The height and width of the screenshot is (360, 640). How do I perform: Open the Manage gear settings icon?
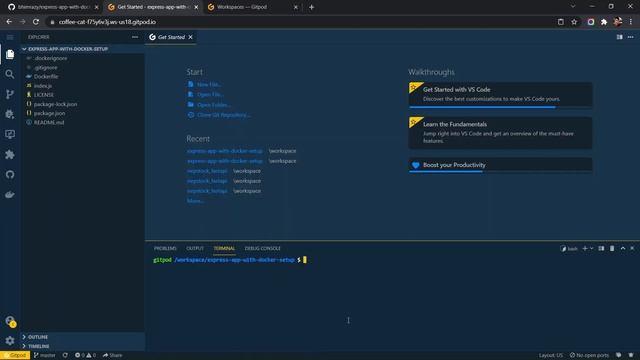click(x=10, y=340)
